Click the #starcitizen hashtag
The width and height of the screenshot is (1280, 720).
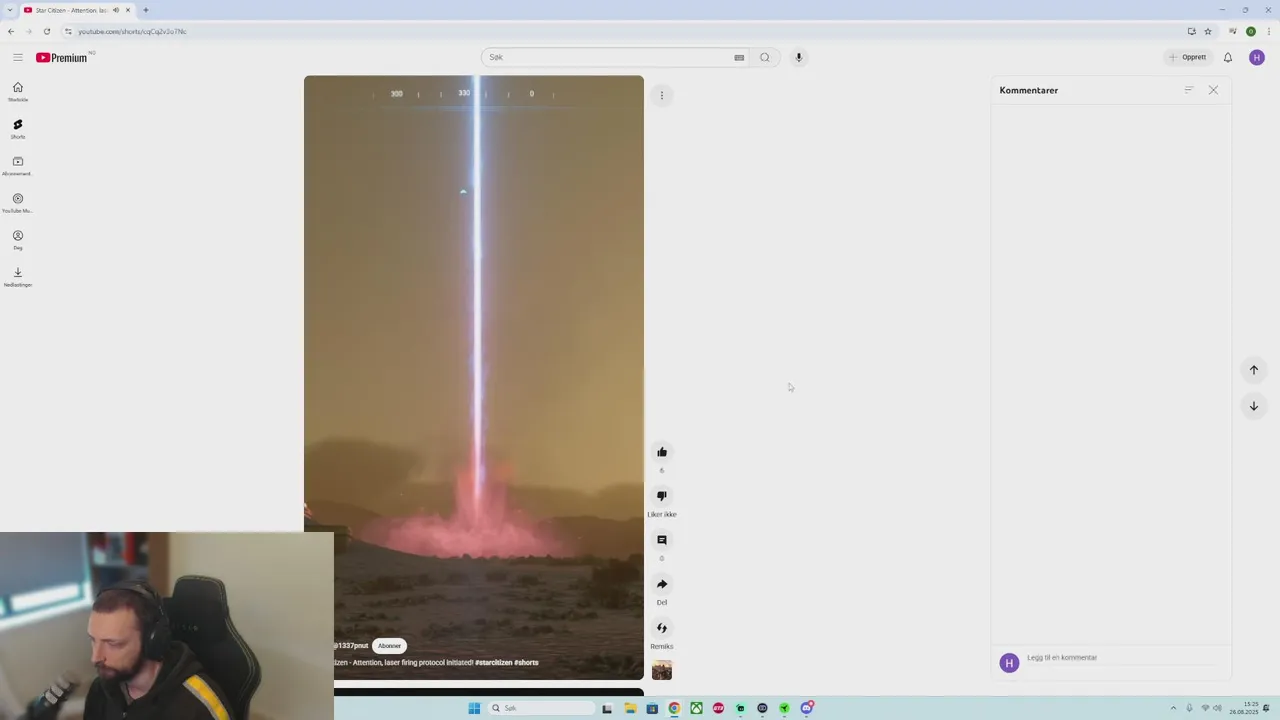click(x=493, y=662)
